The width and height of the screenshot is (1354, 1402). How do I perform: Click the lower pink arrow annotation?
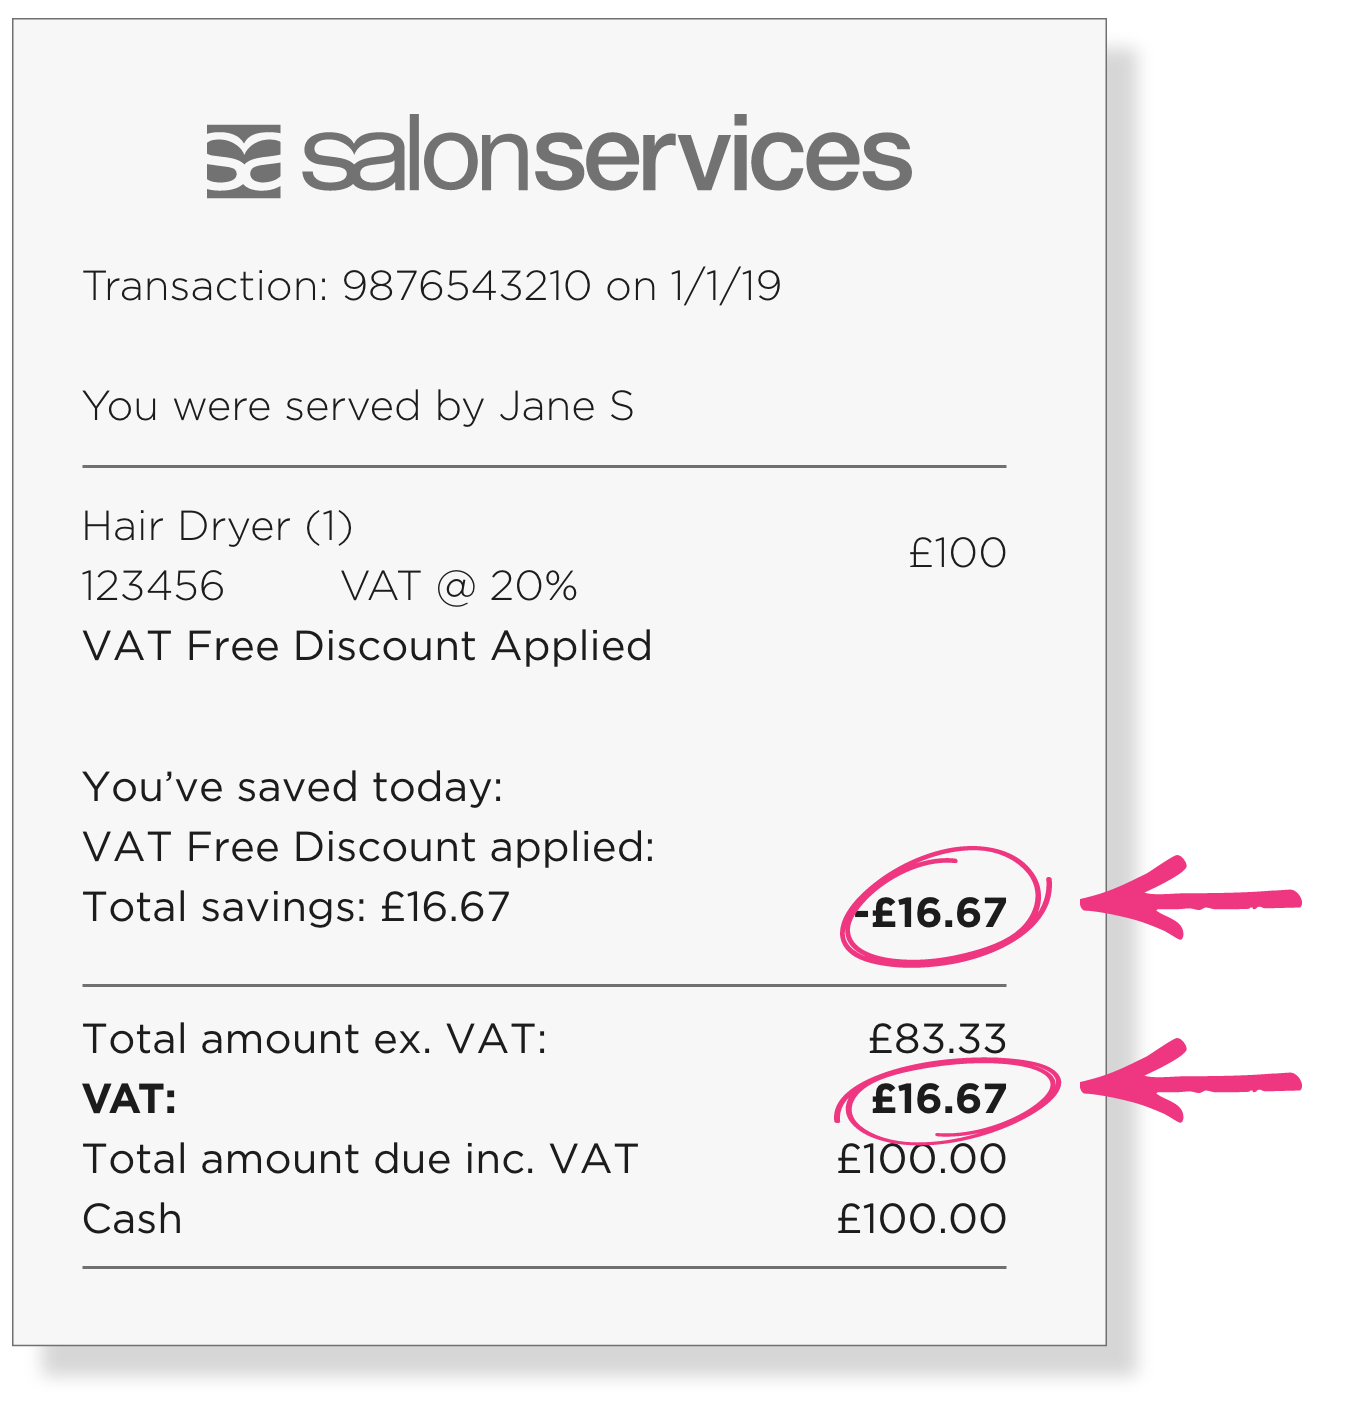click(1188, 1081)
